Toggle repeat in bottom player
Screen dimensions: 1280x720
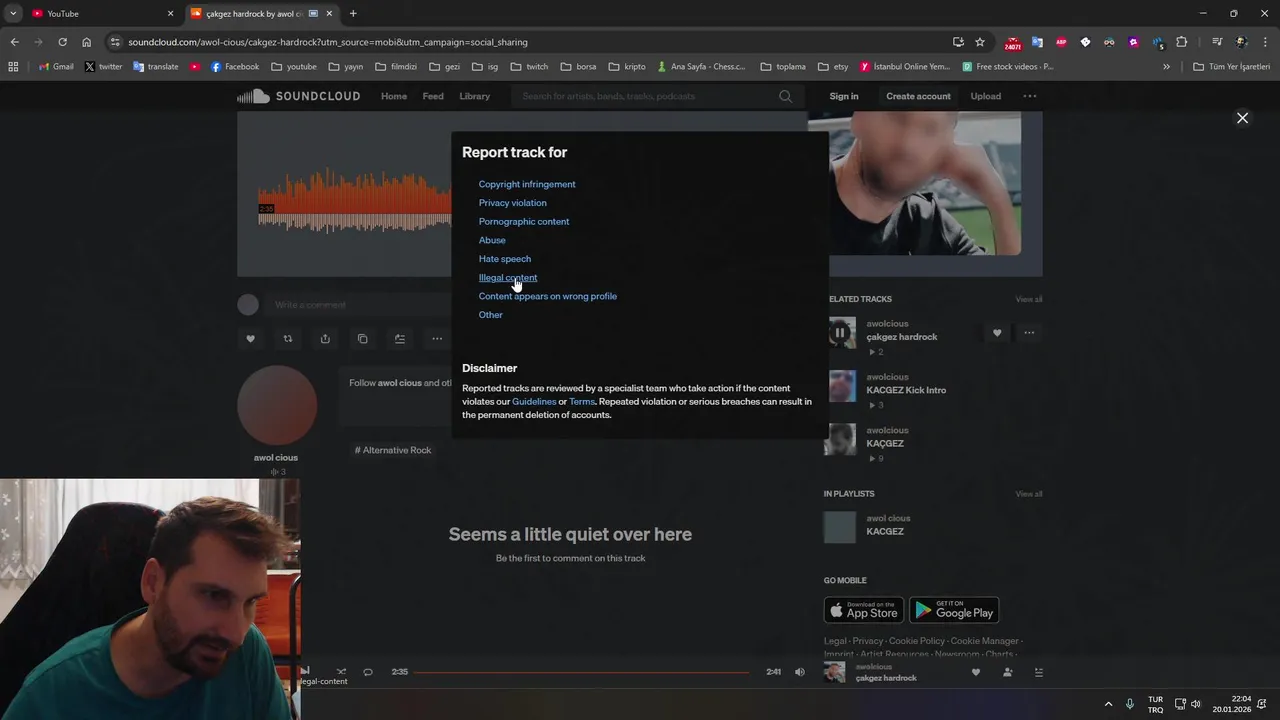click(x=368, y=672)
